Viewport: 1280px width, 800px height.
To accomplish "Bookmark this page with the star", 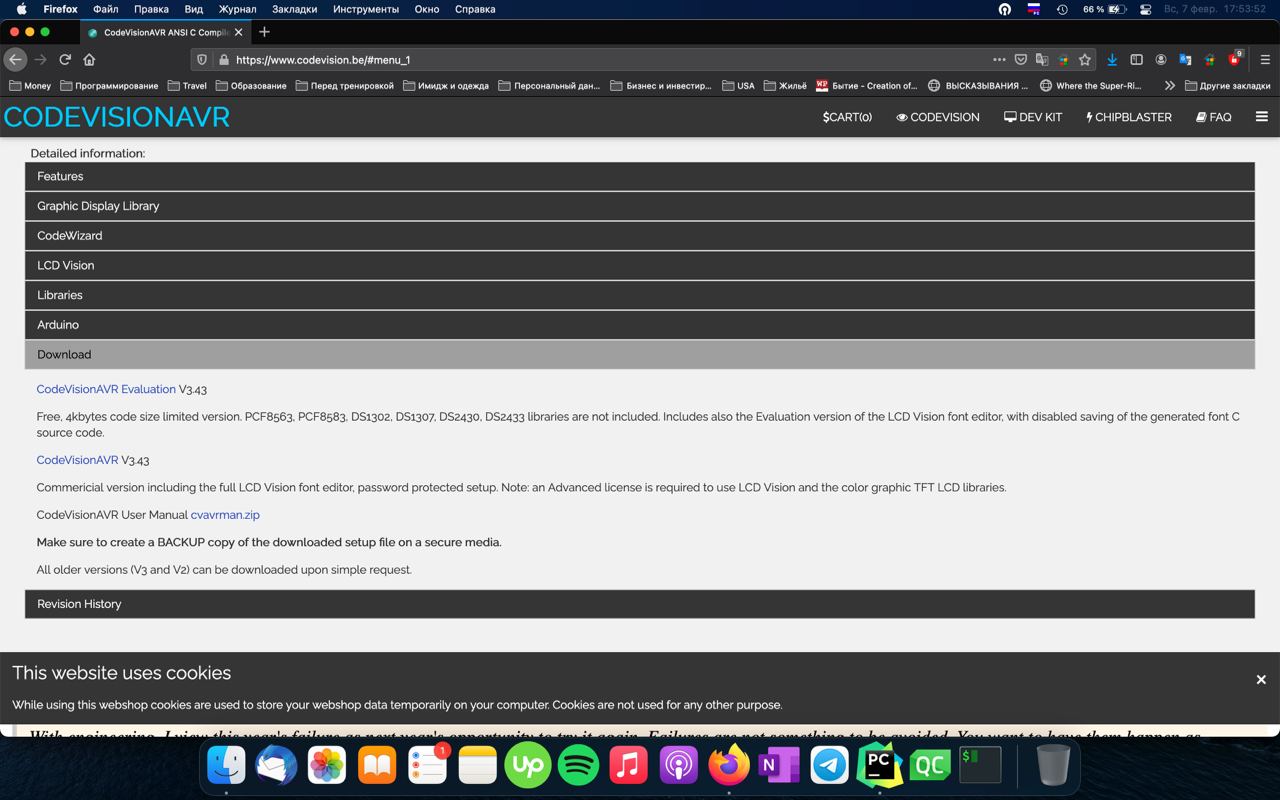I will pos(1085,60).
